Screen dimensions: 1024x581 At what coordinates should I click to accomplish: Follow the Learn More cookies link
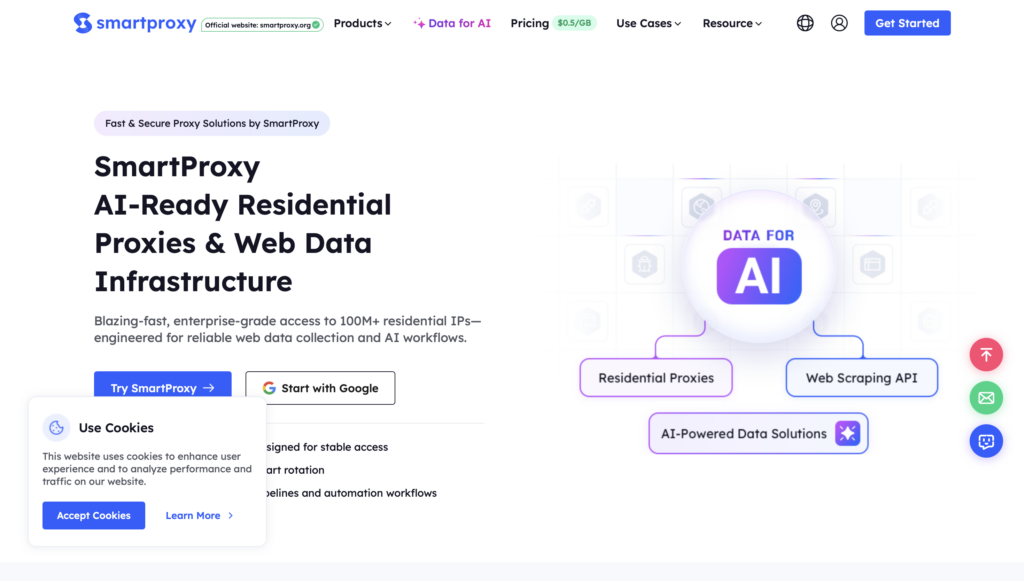click(x=199, y=516)
